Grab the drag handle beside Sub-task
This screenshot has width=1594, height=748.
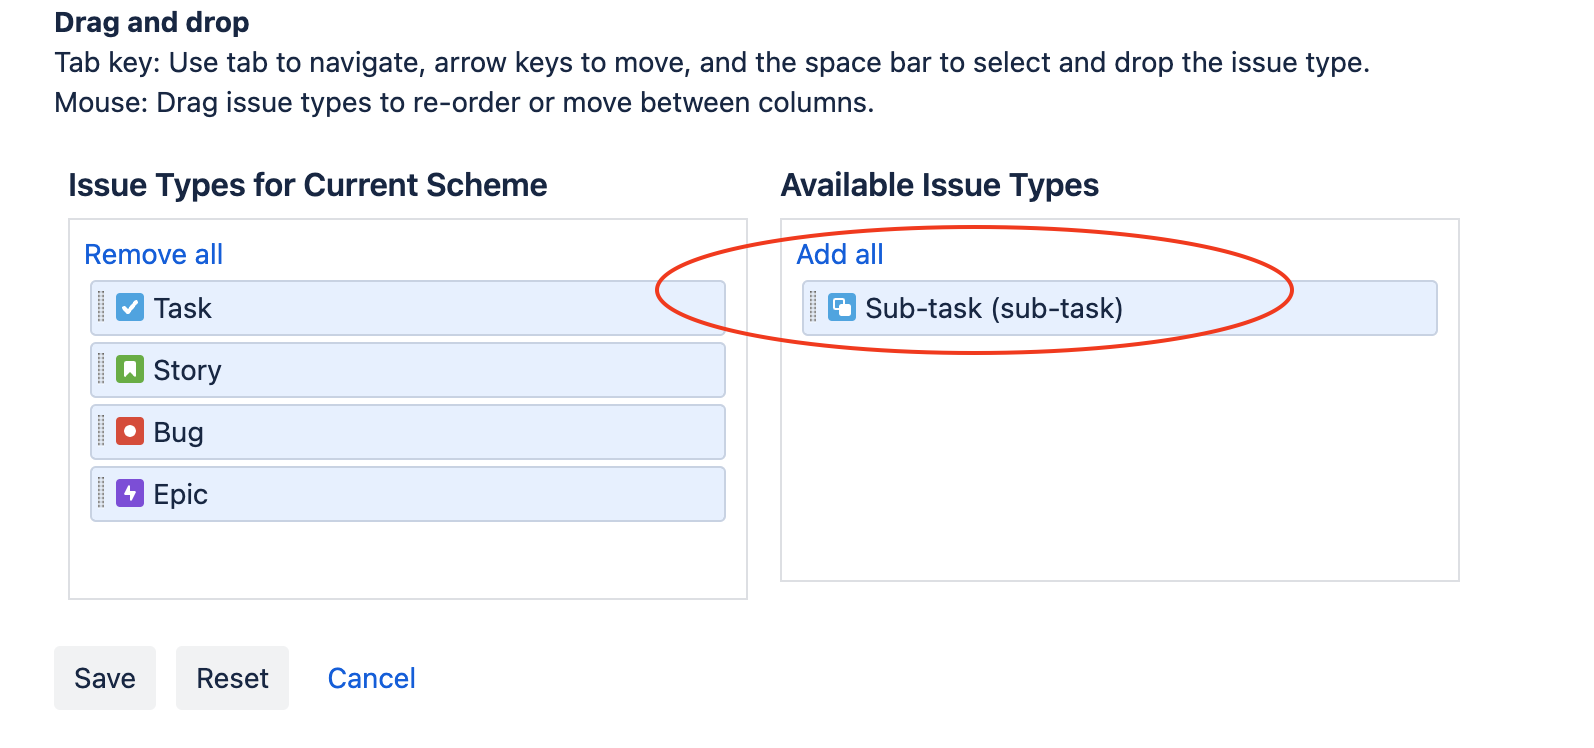coord(813,308)
